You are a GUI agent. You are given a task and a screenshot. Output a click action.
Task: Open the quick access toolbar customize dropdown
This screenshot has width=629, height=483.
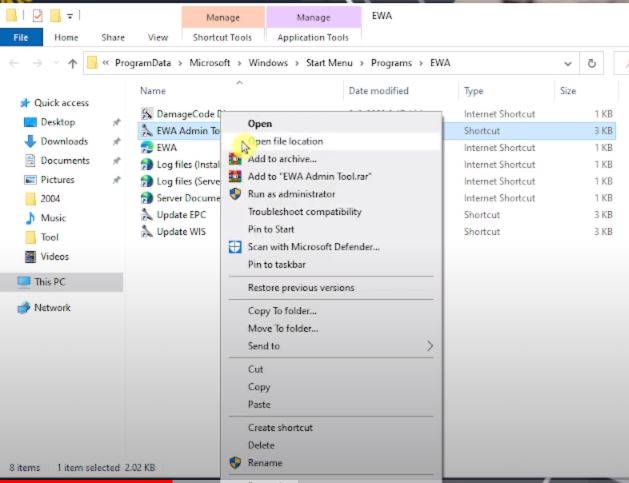click(70, 16)
